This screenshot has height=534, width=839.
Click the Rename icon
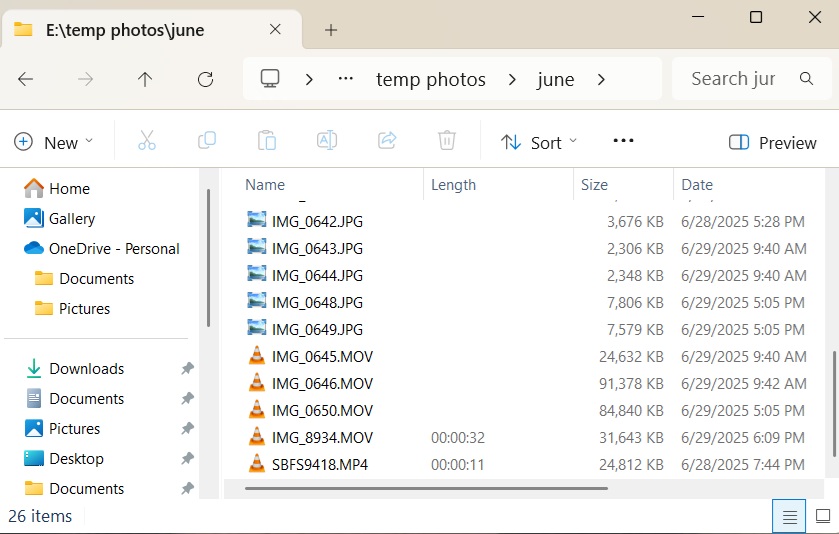coord(327,142)
